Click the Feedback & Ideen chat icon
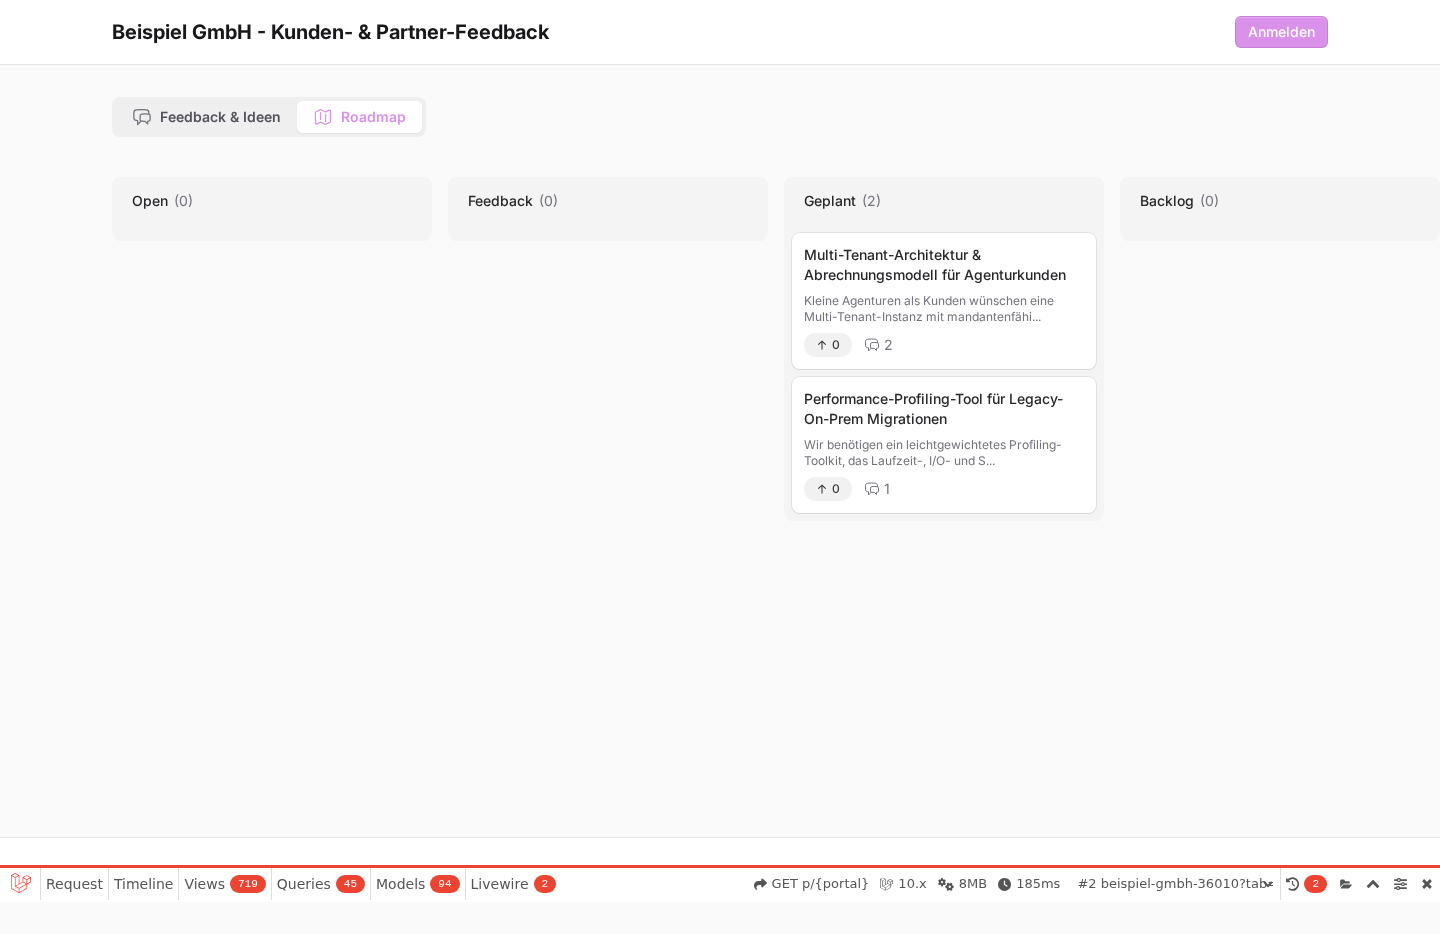Viewport: 1440px width, 934px height. click(x=142, y=117)
